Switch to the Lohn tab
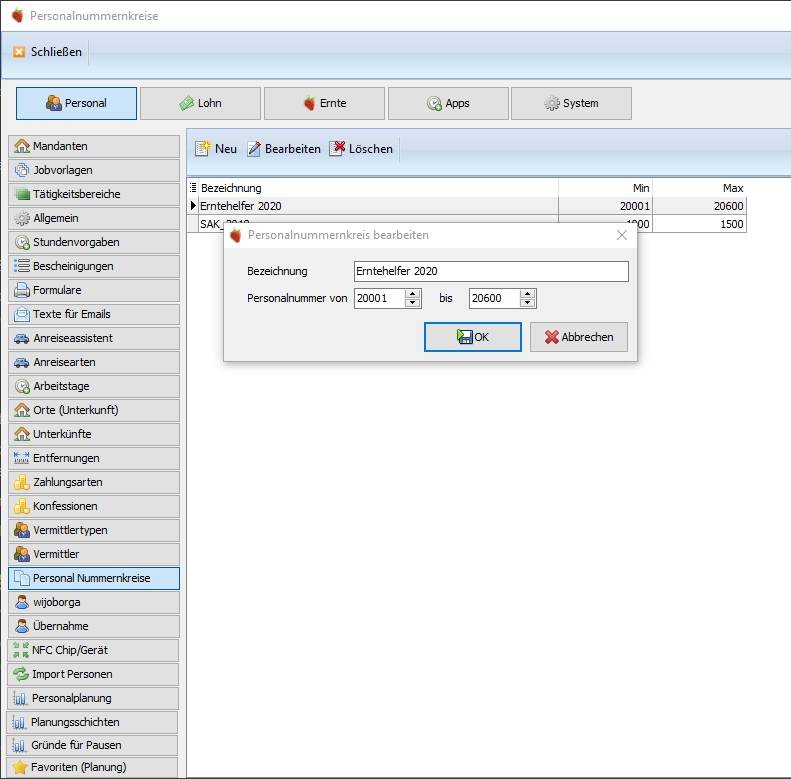791x779 pixels. (200, 103)
